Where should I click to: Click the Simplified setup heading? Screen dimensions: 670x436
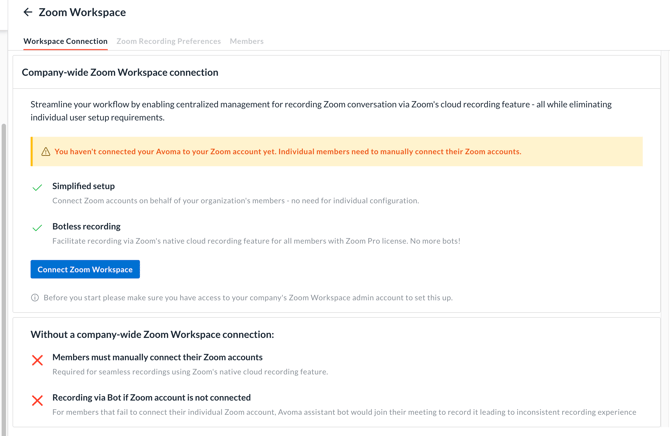[x=84, y=186]
